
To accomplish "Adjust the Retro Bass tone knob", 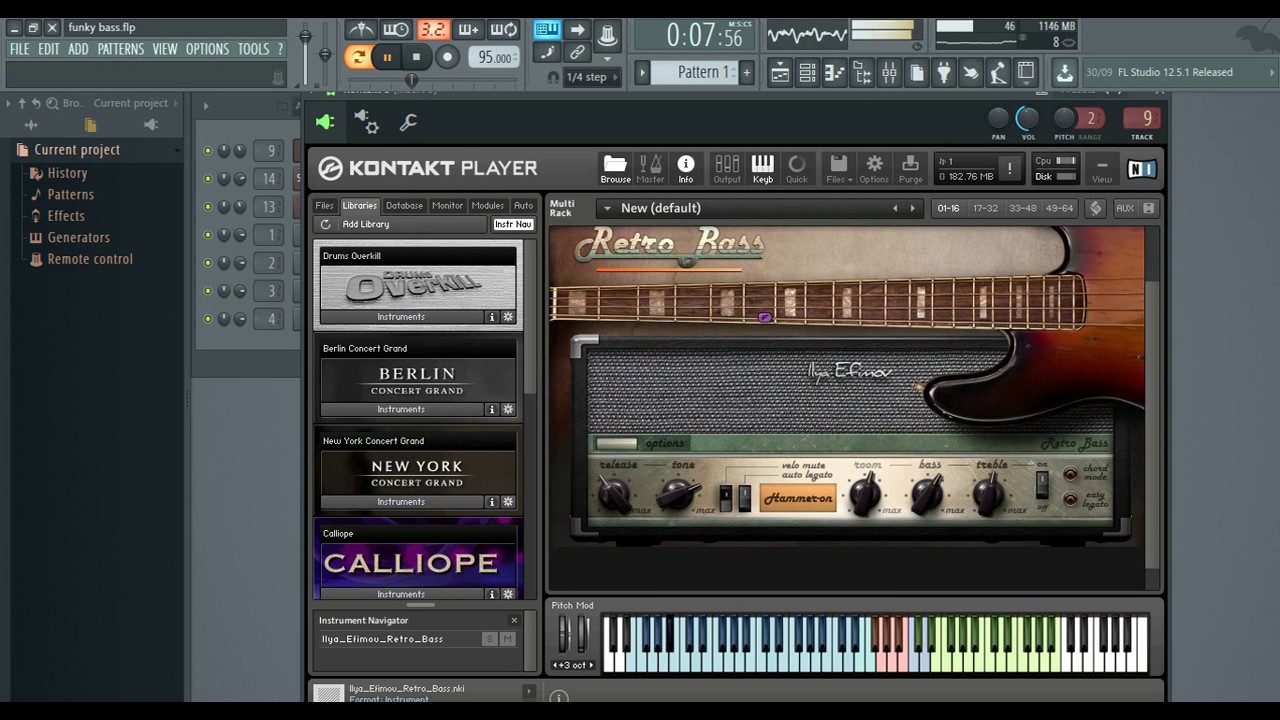I will (680, 492).
